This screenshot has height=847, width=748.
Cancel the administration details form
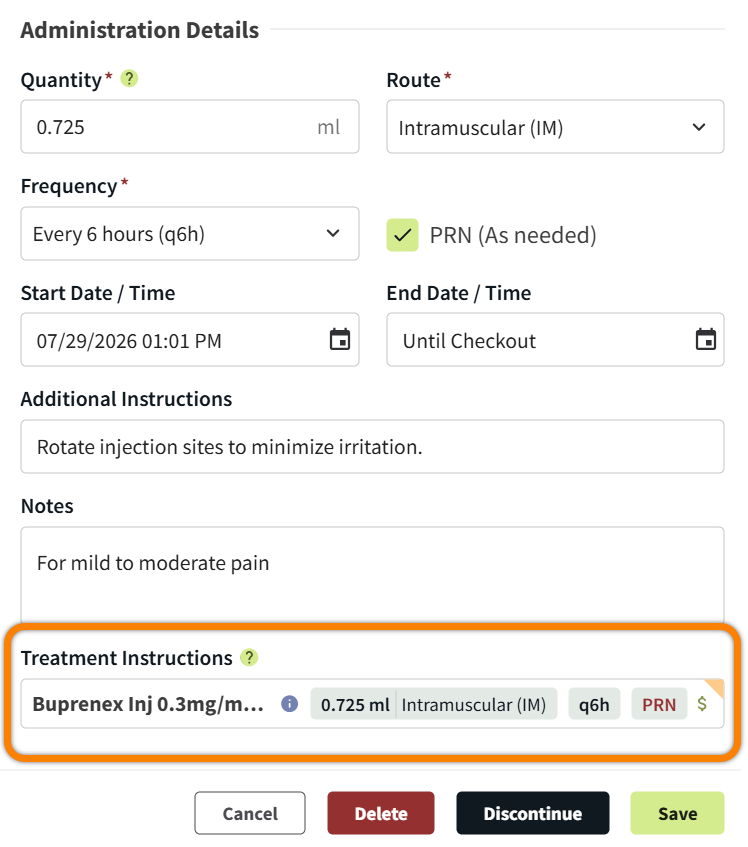[x=250, y=813]
